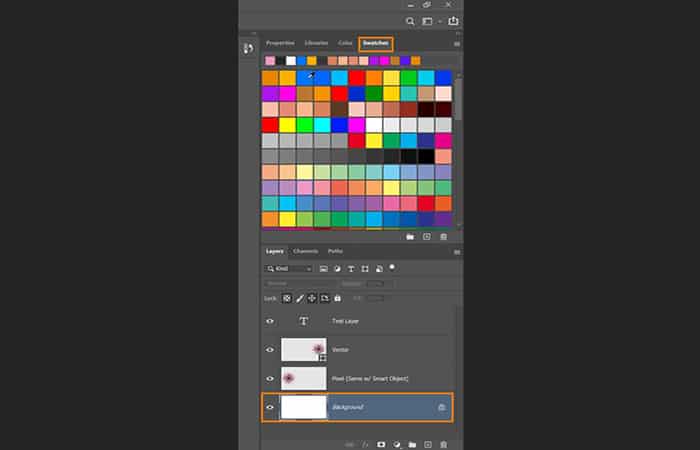Open the Kind filter dropdown
This screenshot has width=700, height=450.
[x=289, y=269]
